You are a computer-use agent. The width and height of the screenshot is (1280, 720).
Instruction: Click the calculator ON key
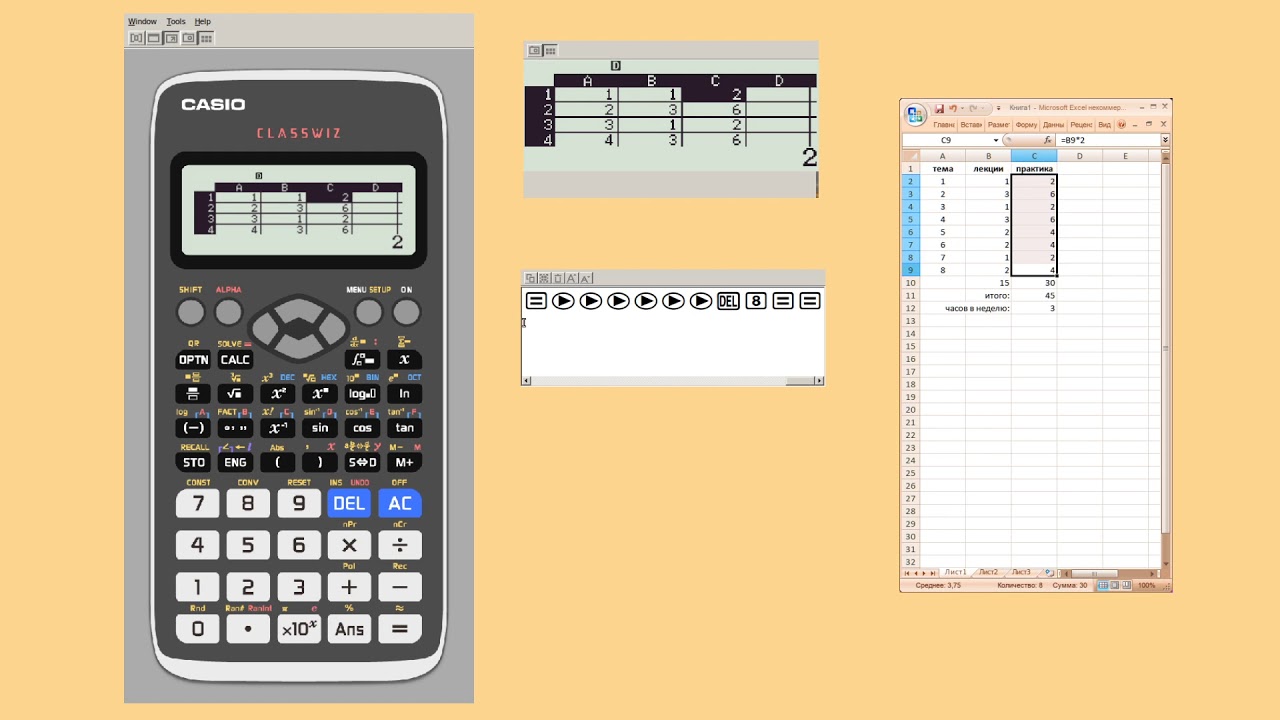tap(406, 312)
